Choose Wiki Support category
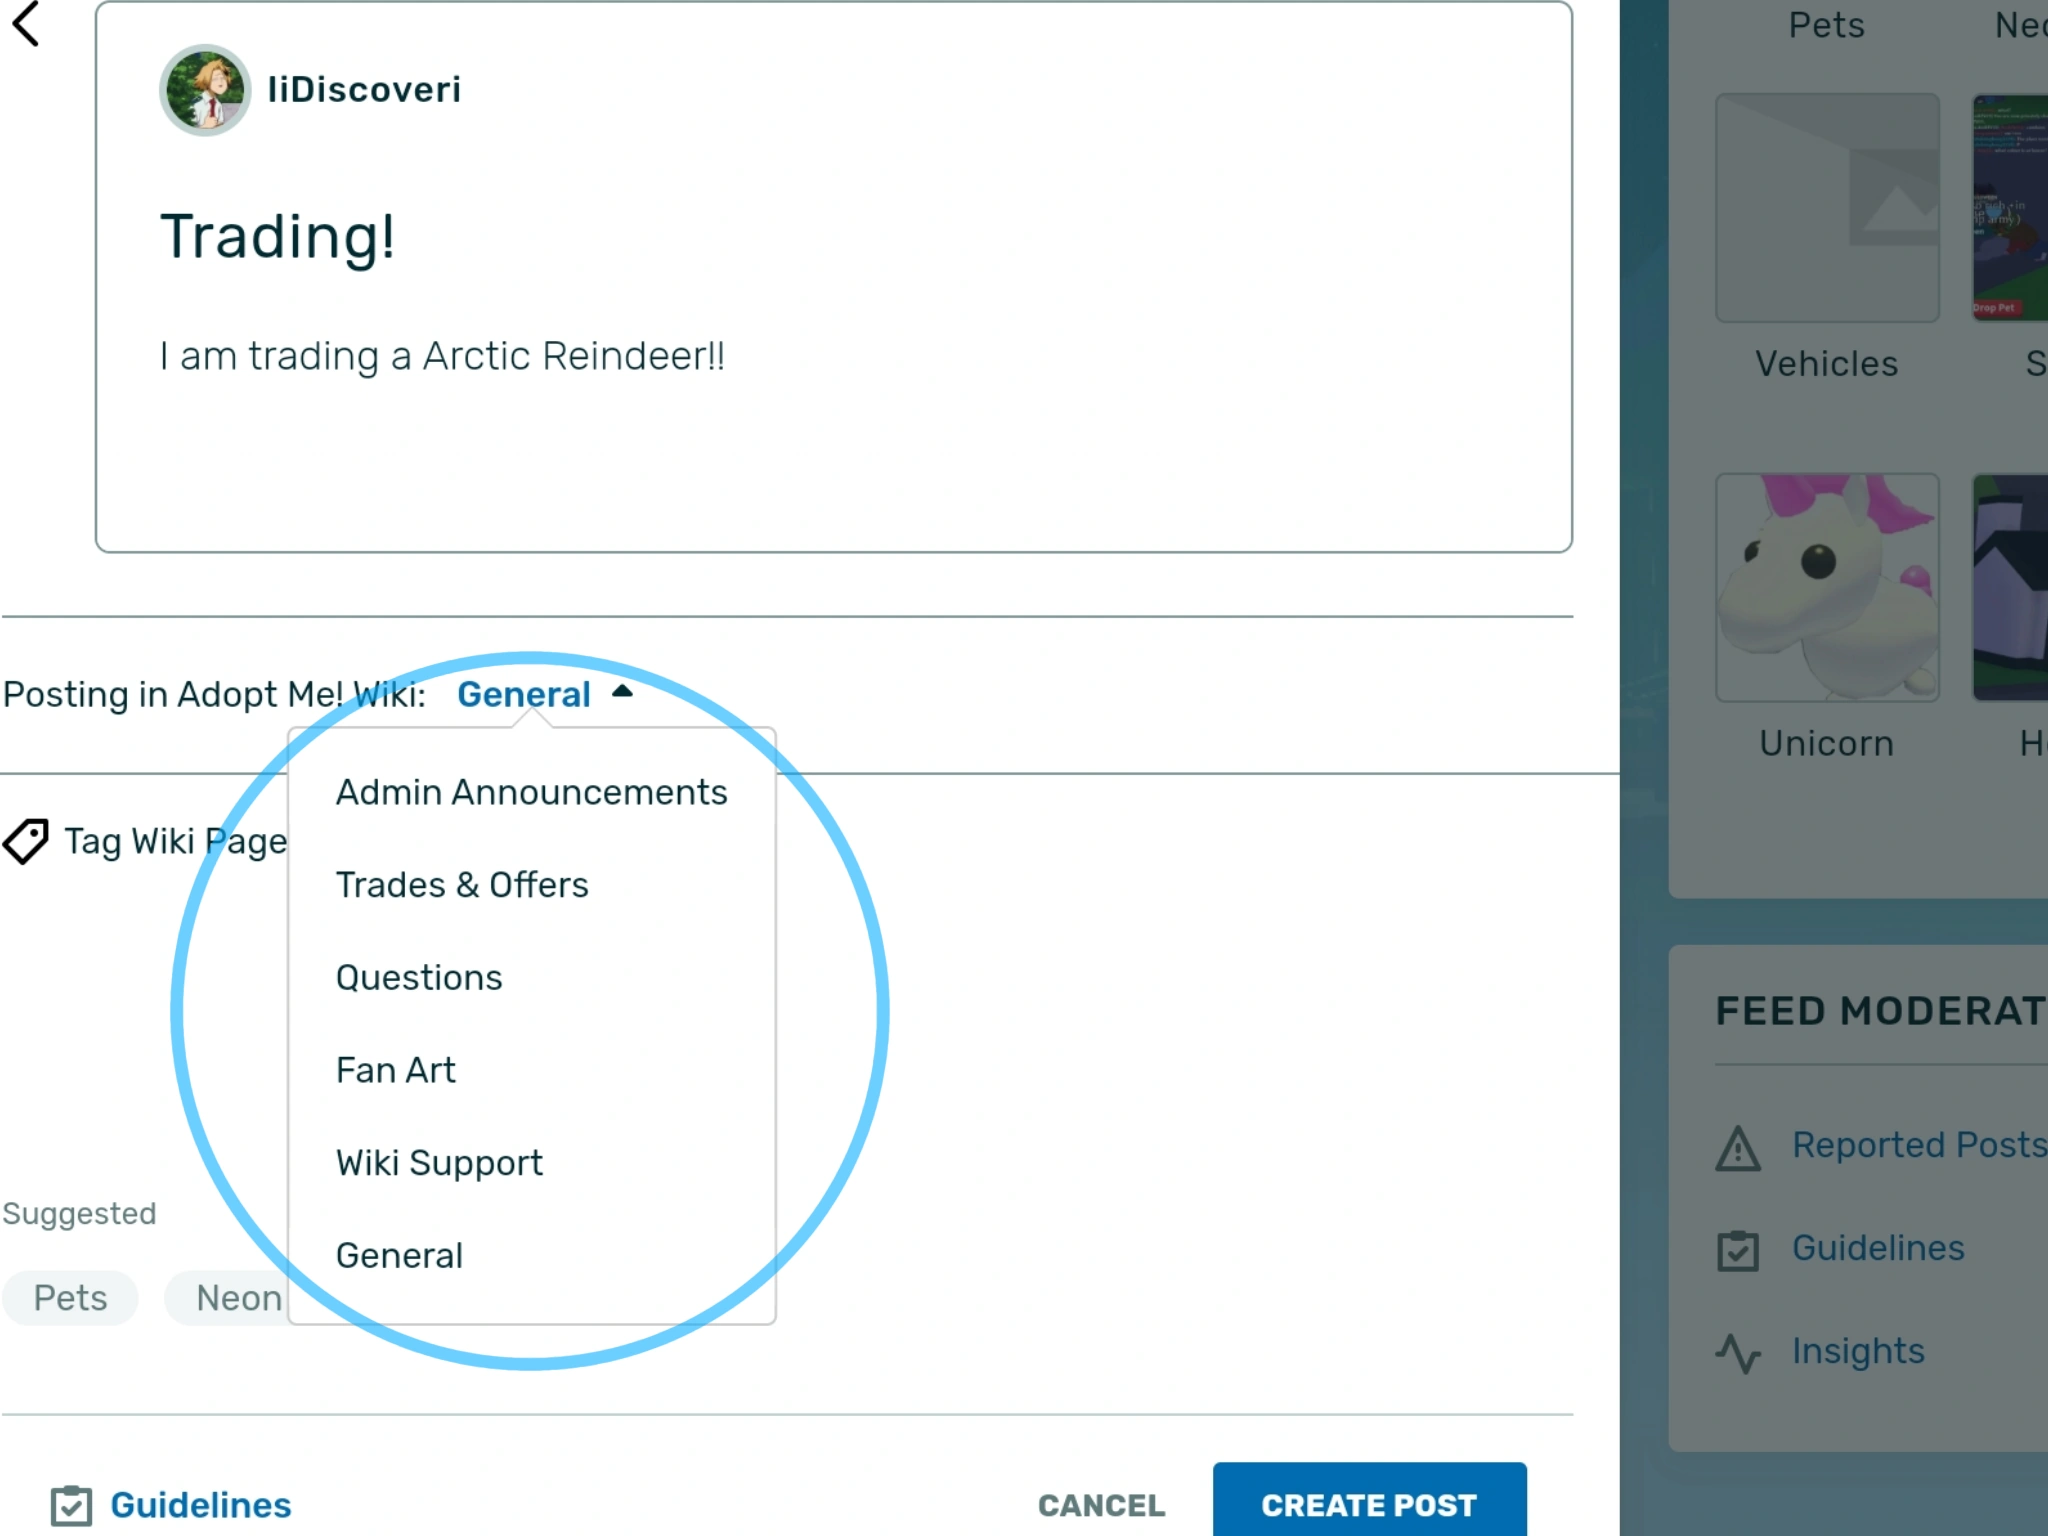Screen dimensions: 2048x1536 pos(439,1163)
